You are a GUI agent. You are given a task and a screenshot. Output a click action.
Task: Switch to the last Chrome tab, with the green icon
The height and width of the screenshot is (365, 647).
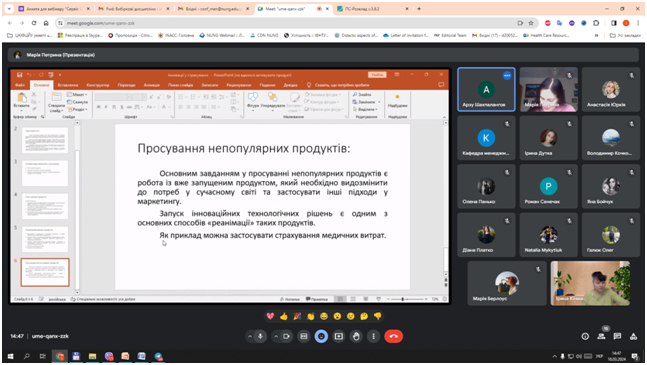coord(371,9)
